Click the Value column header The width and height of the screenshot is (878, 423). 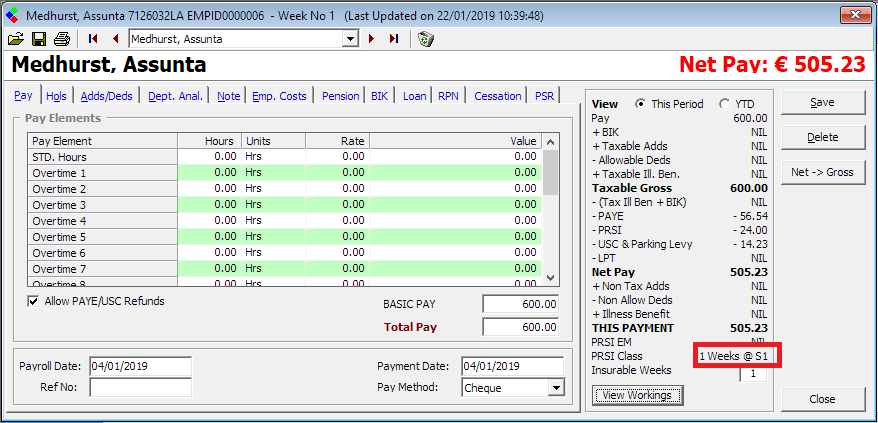456,141
